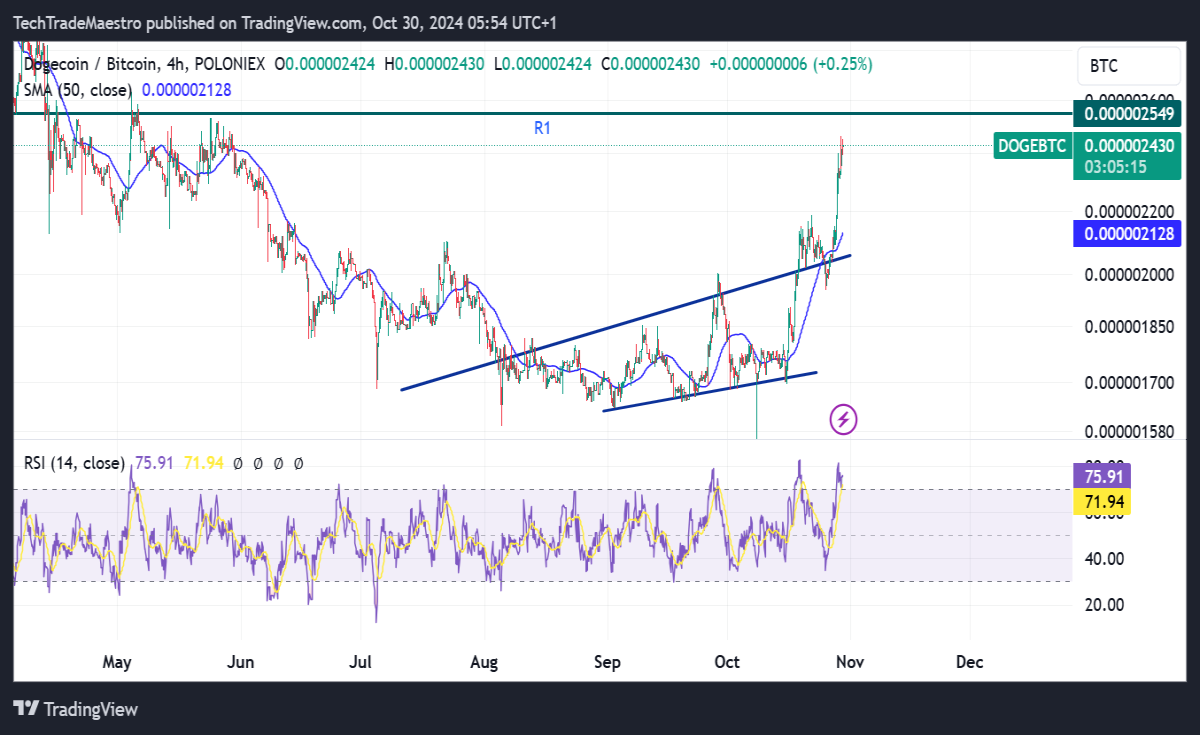1200x735 pixels.
Task: Click the Jun label on time axis
Action: tap(241, 662)
